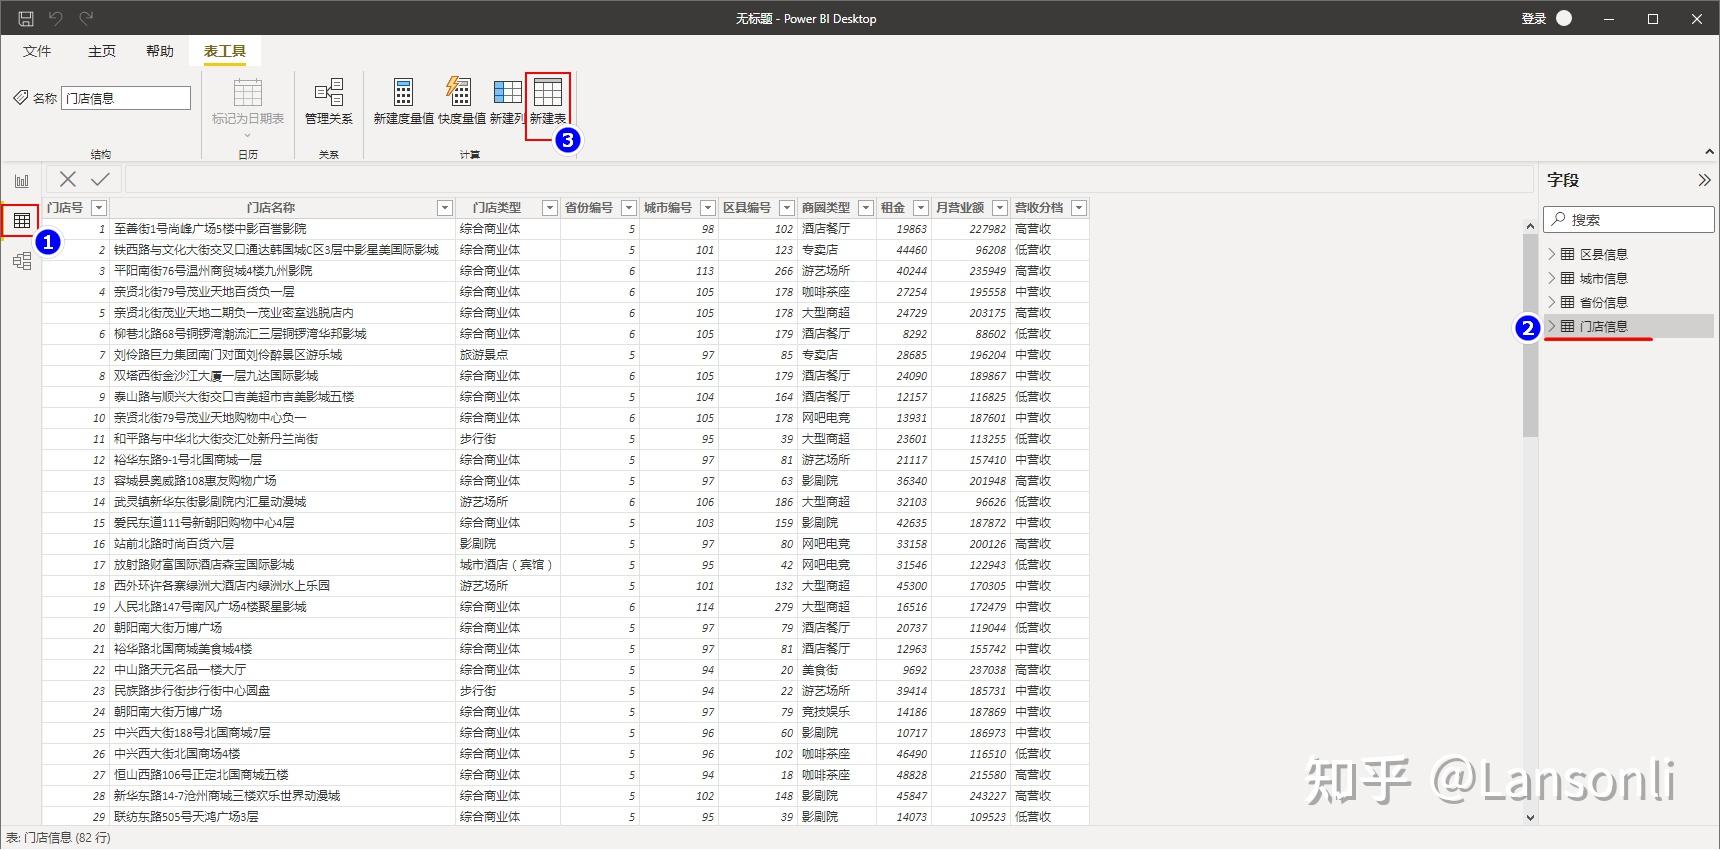
Task: Select the 门店信息 table name in fields list
Action: point(1604,326)
